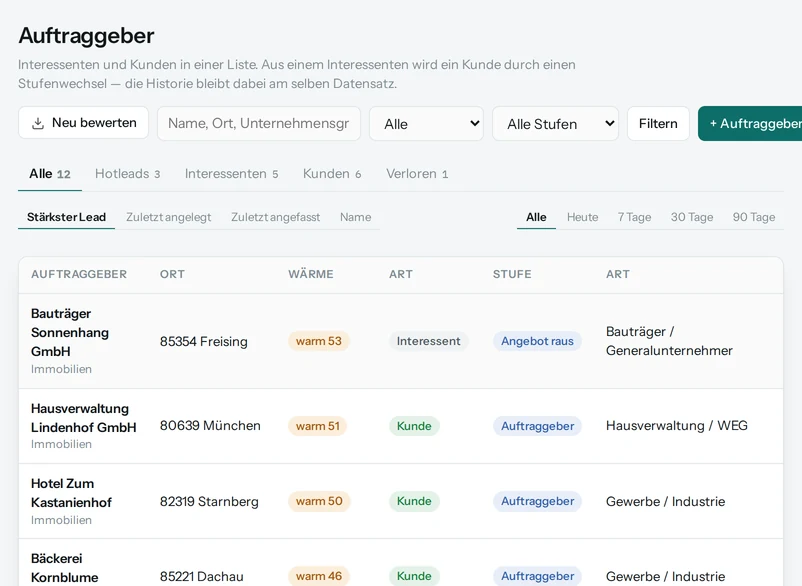This screenshot has height=586, width=802.
Task: Click the Filtern button
Action: pyautogui.click(x=658, y=123)
